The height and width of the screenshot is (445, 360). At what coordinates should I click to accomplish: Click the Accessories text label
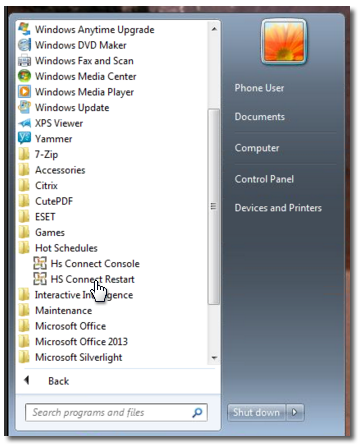[x=60, y=170]
